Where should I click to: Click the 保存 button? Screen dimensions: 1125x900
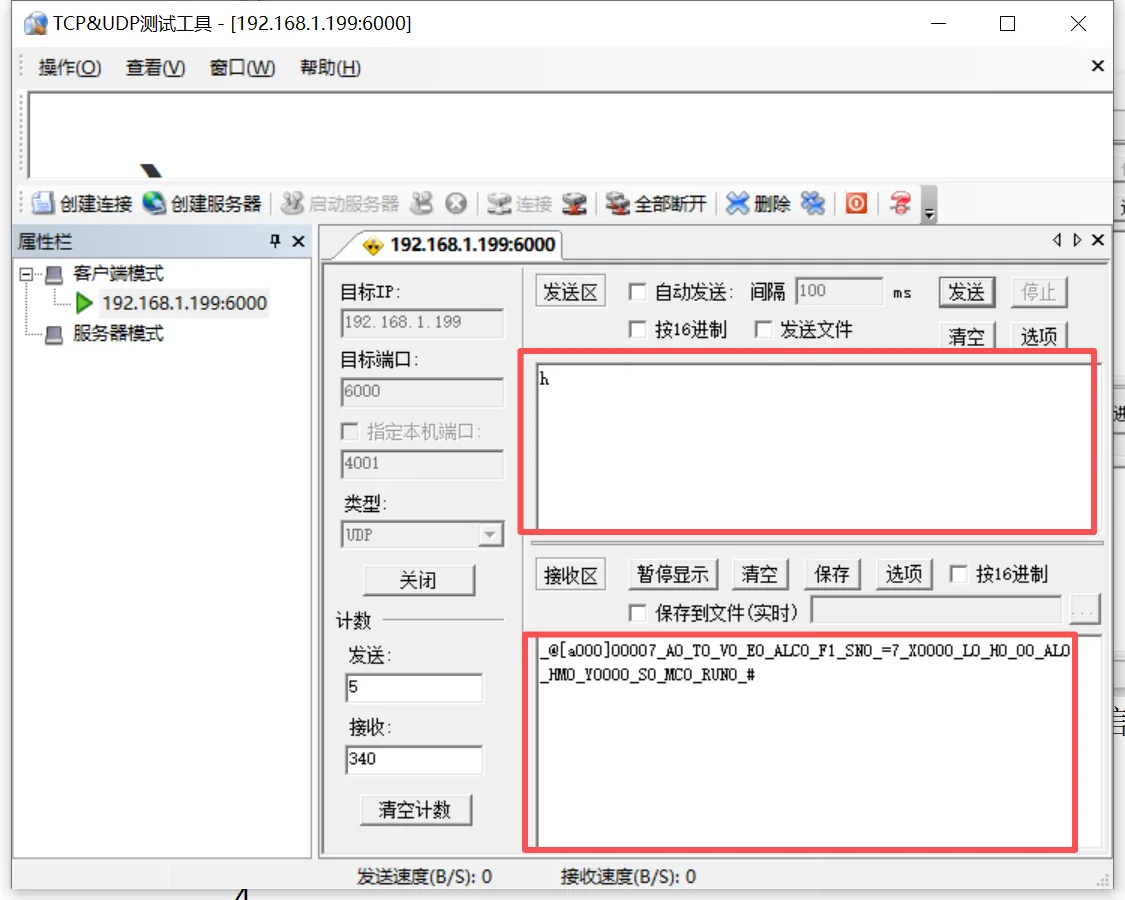[832, 574]
